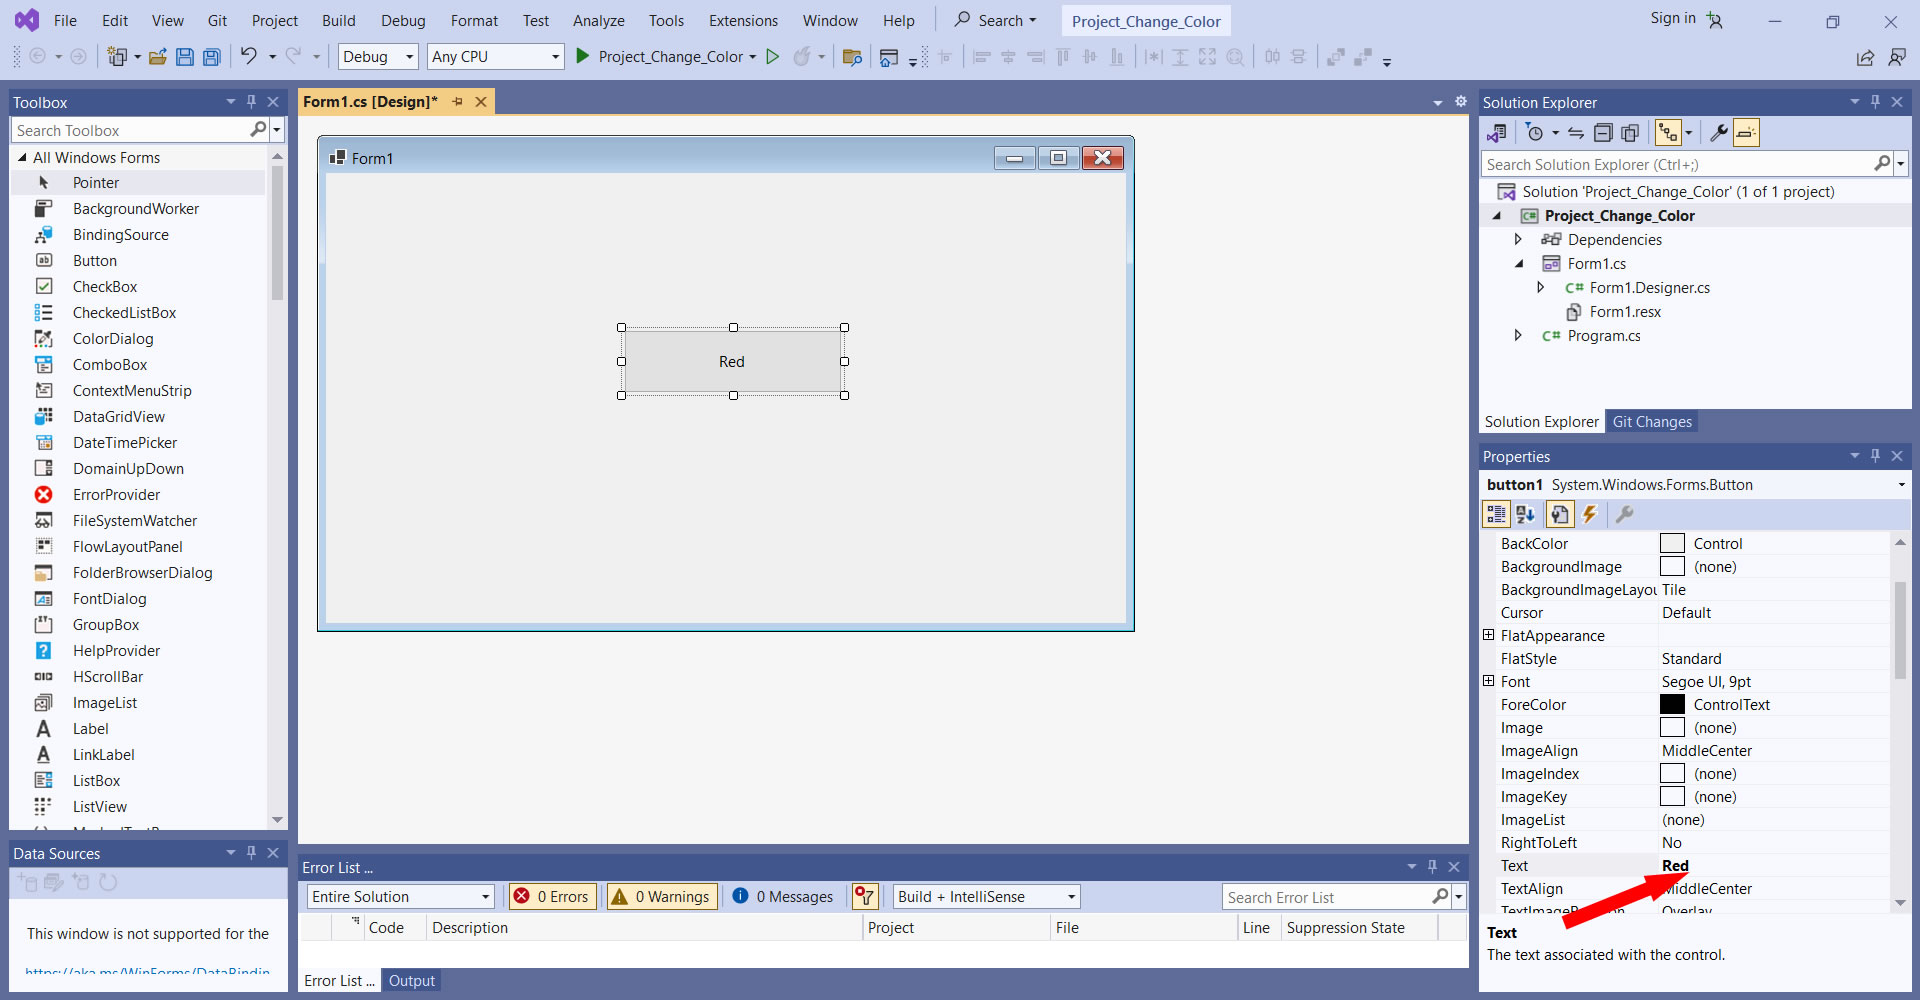Open the Debug configuration dropdown
This screenshot has width=1920, height=1000.
click(x=378, y=57)
